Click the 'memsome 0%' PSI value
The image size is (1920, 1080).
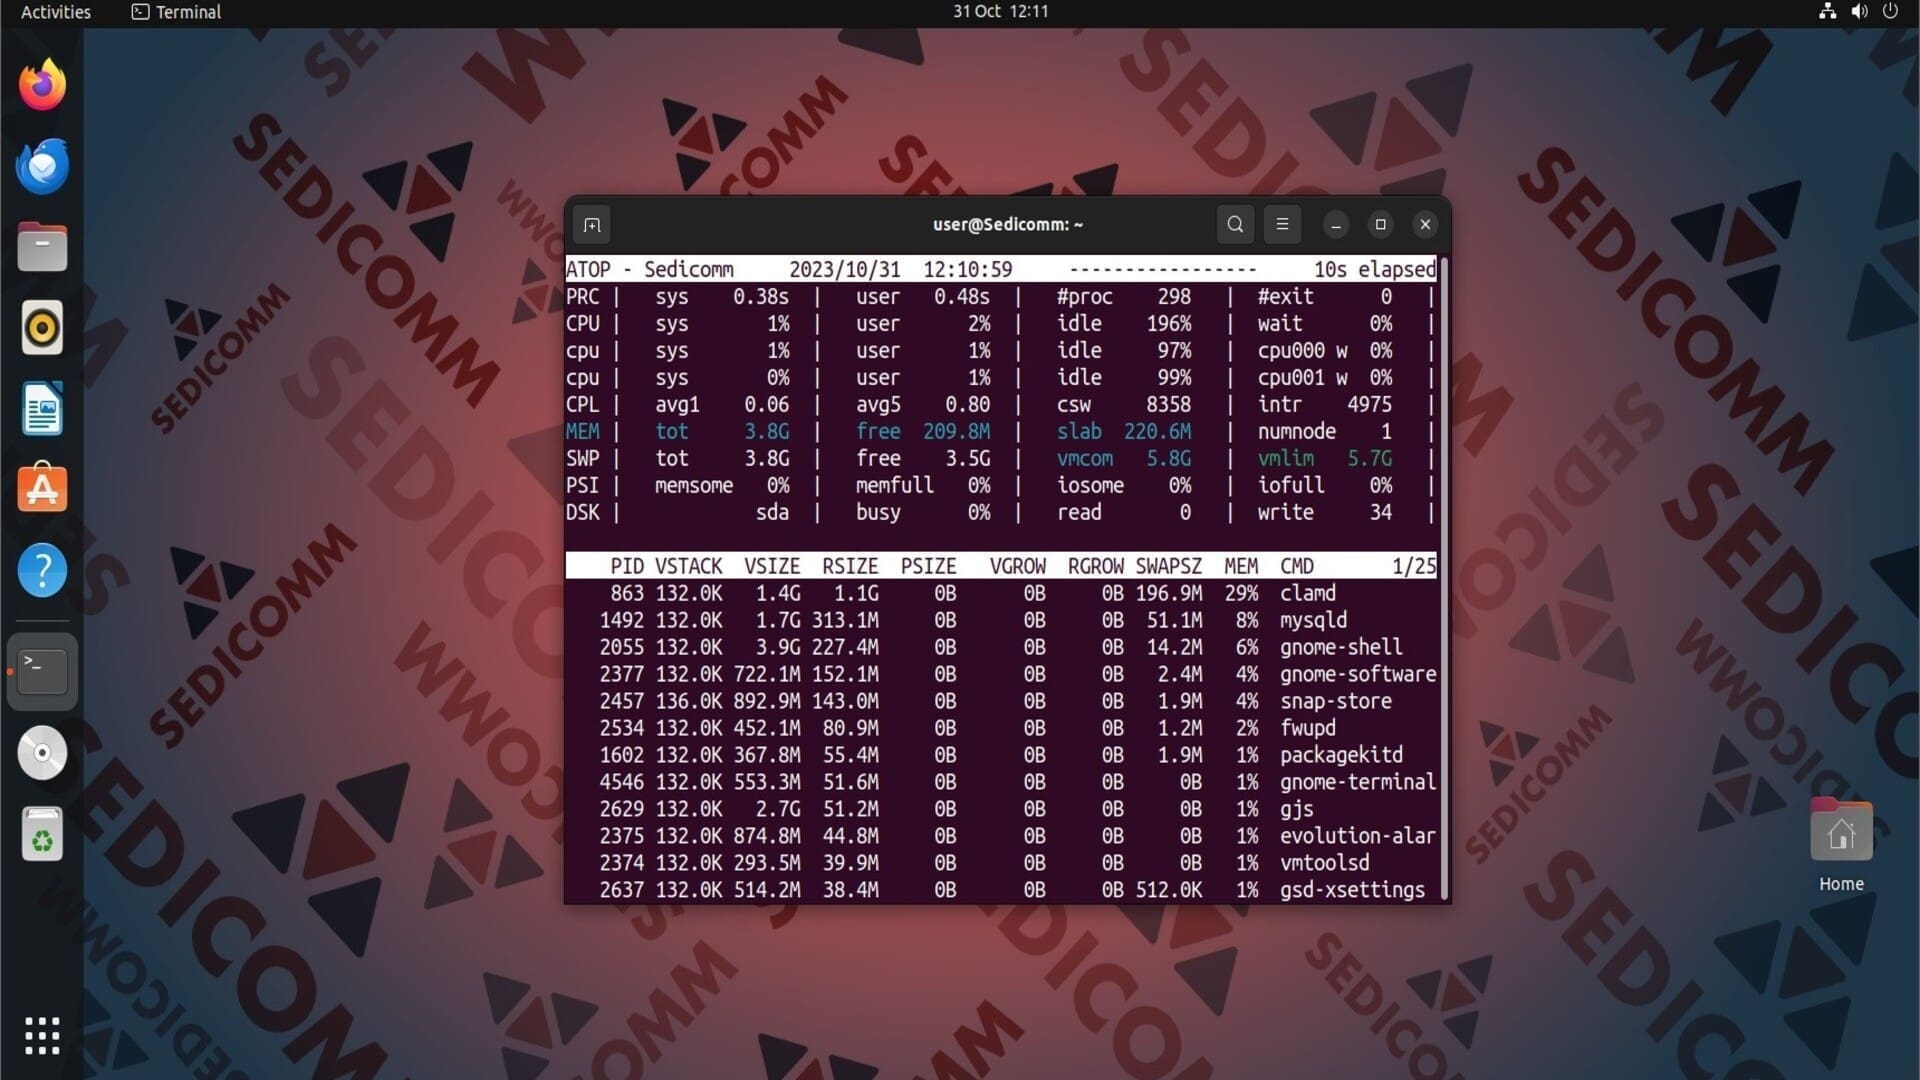coord(722,485)
